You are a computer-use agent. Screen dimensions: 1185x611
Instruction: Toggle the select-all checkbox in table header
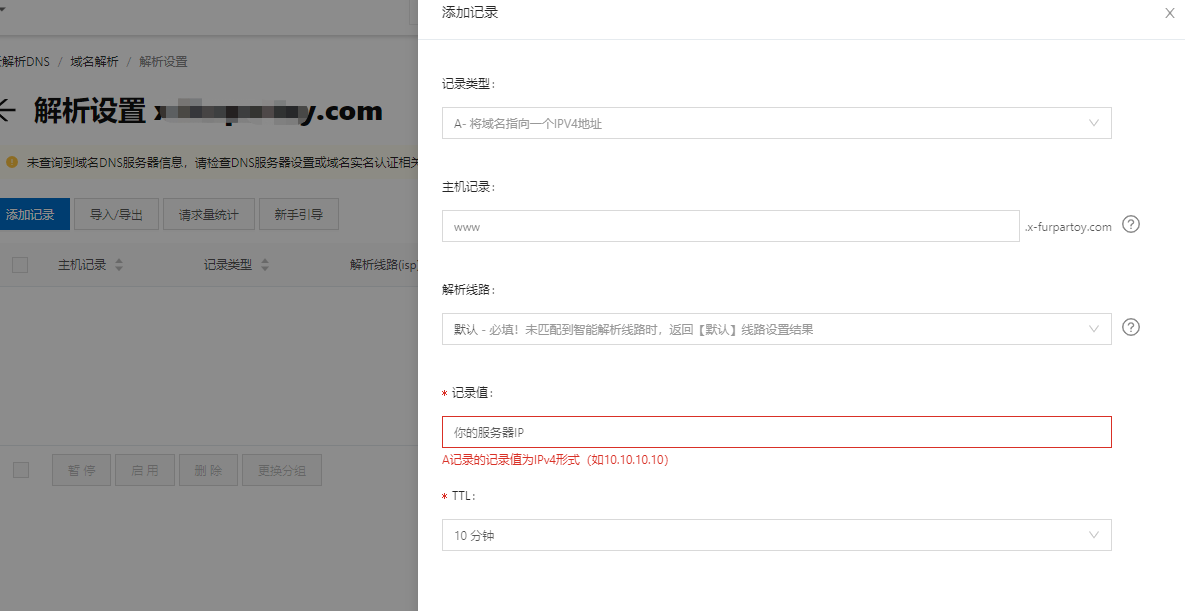(x=20, y=265)
